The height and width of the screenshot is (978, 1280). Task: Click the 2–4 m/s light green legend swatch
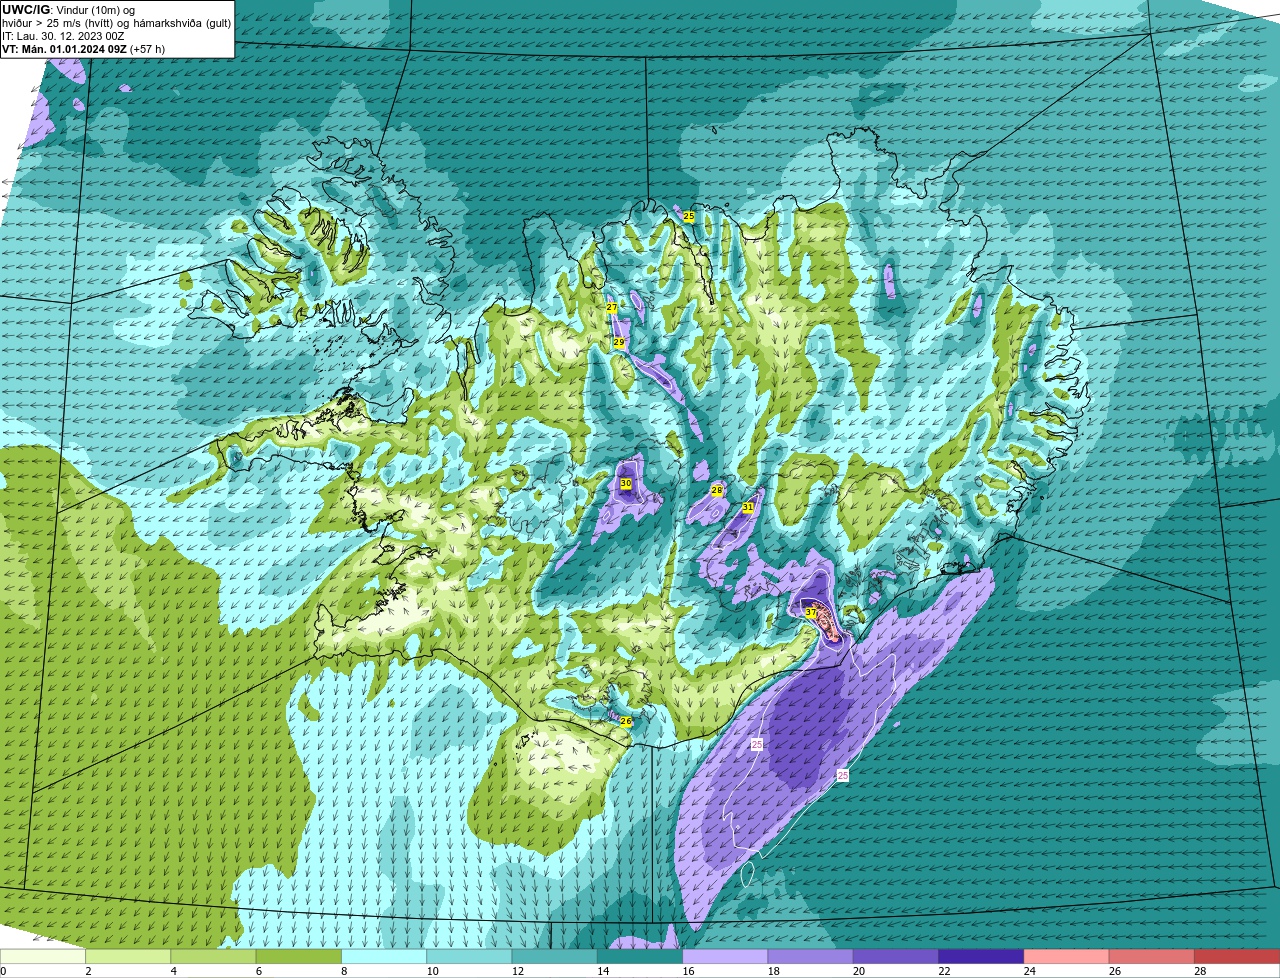(x=128, y=956)
